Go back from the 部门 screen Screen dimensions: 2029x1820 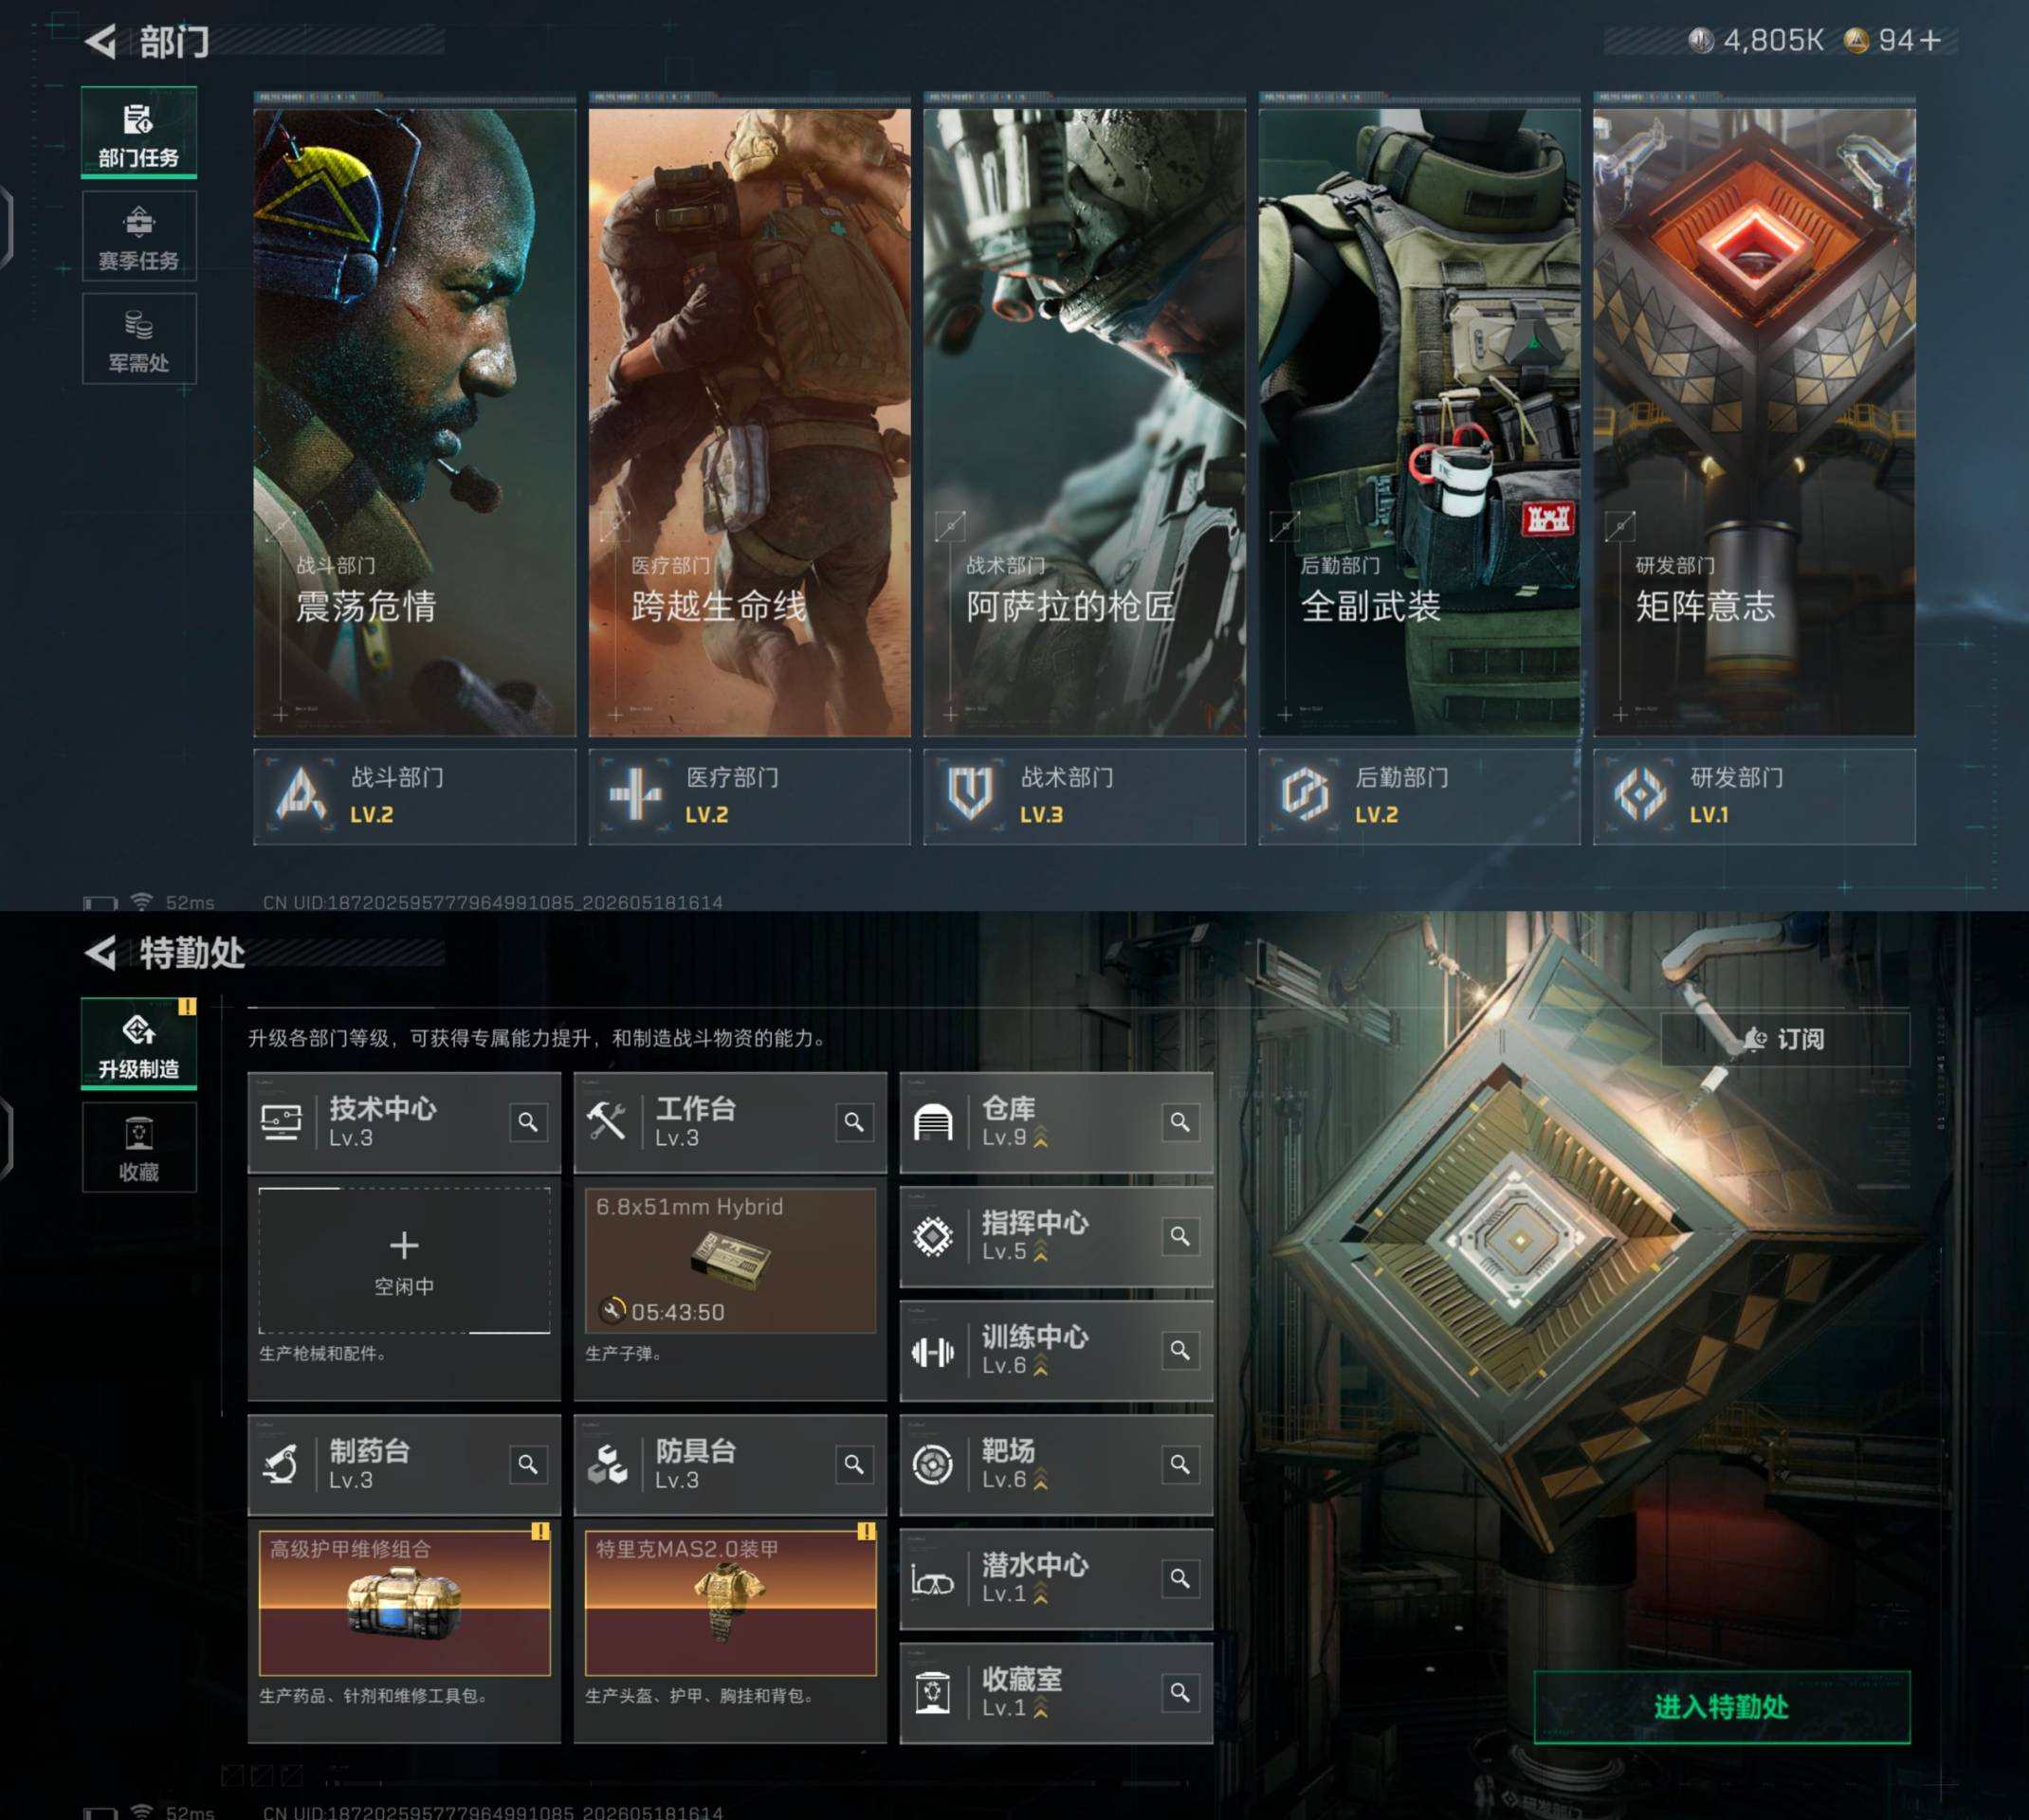pos(101,41)
